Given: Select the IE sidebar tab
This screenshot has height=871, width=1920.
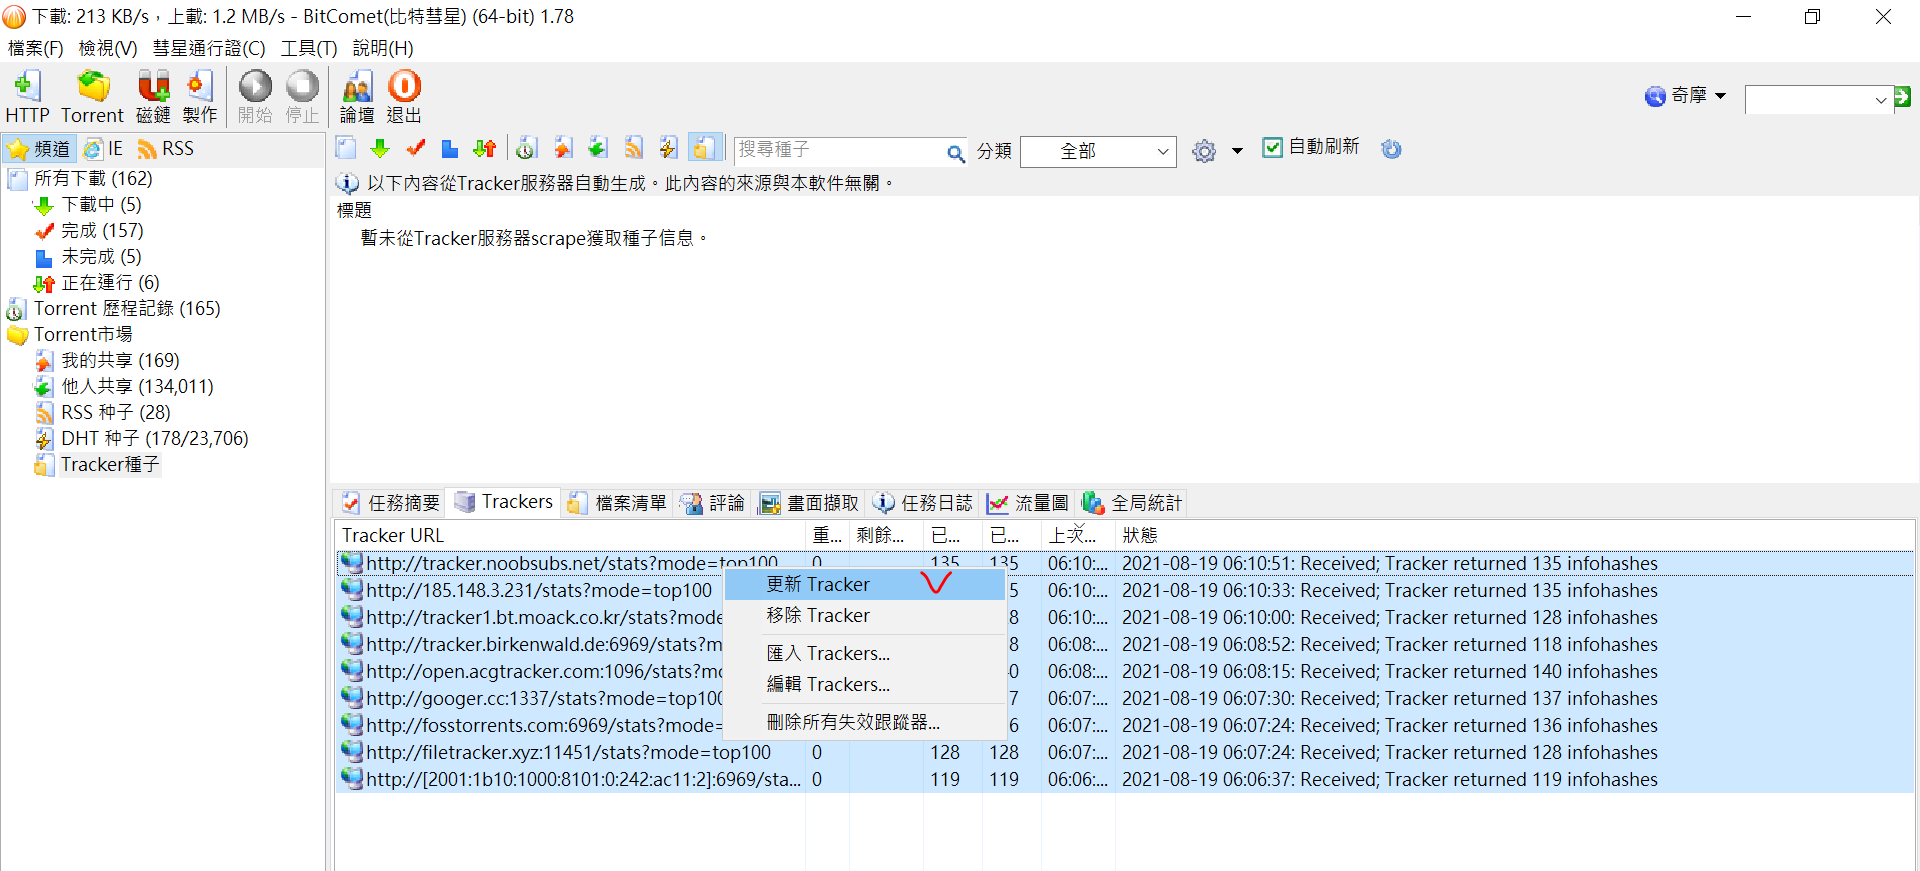Looking at the screenshot, I should point(103,149).
